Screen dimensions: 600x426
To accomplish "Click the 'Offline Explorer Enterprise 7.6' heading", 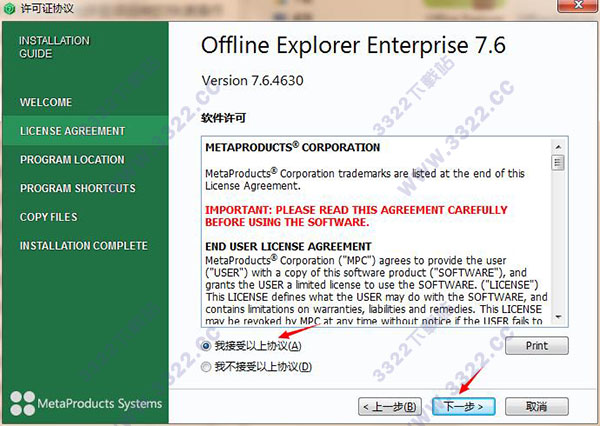I will click(x=354, y=45).
